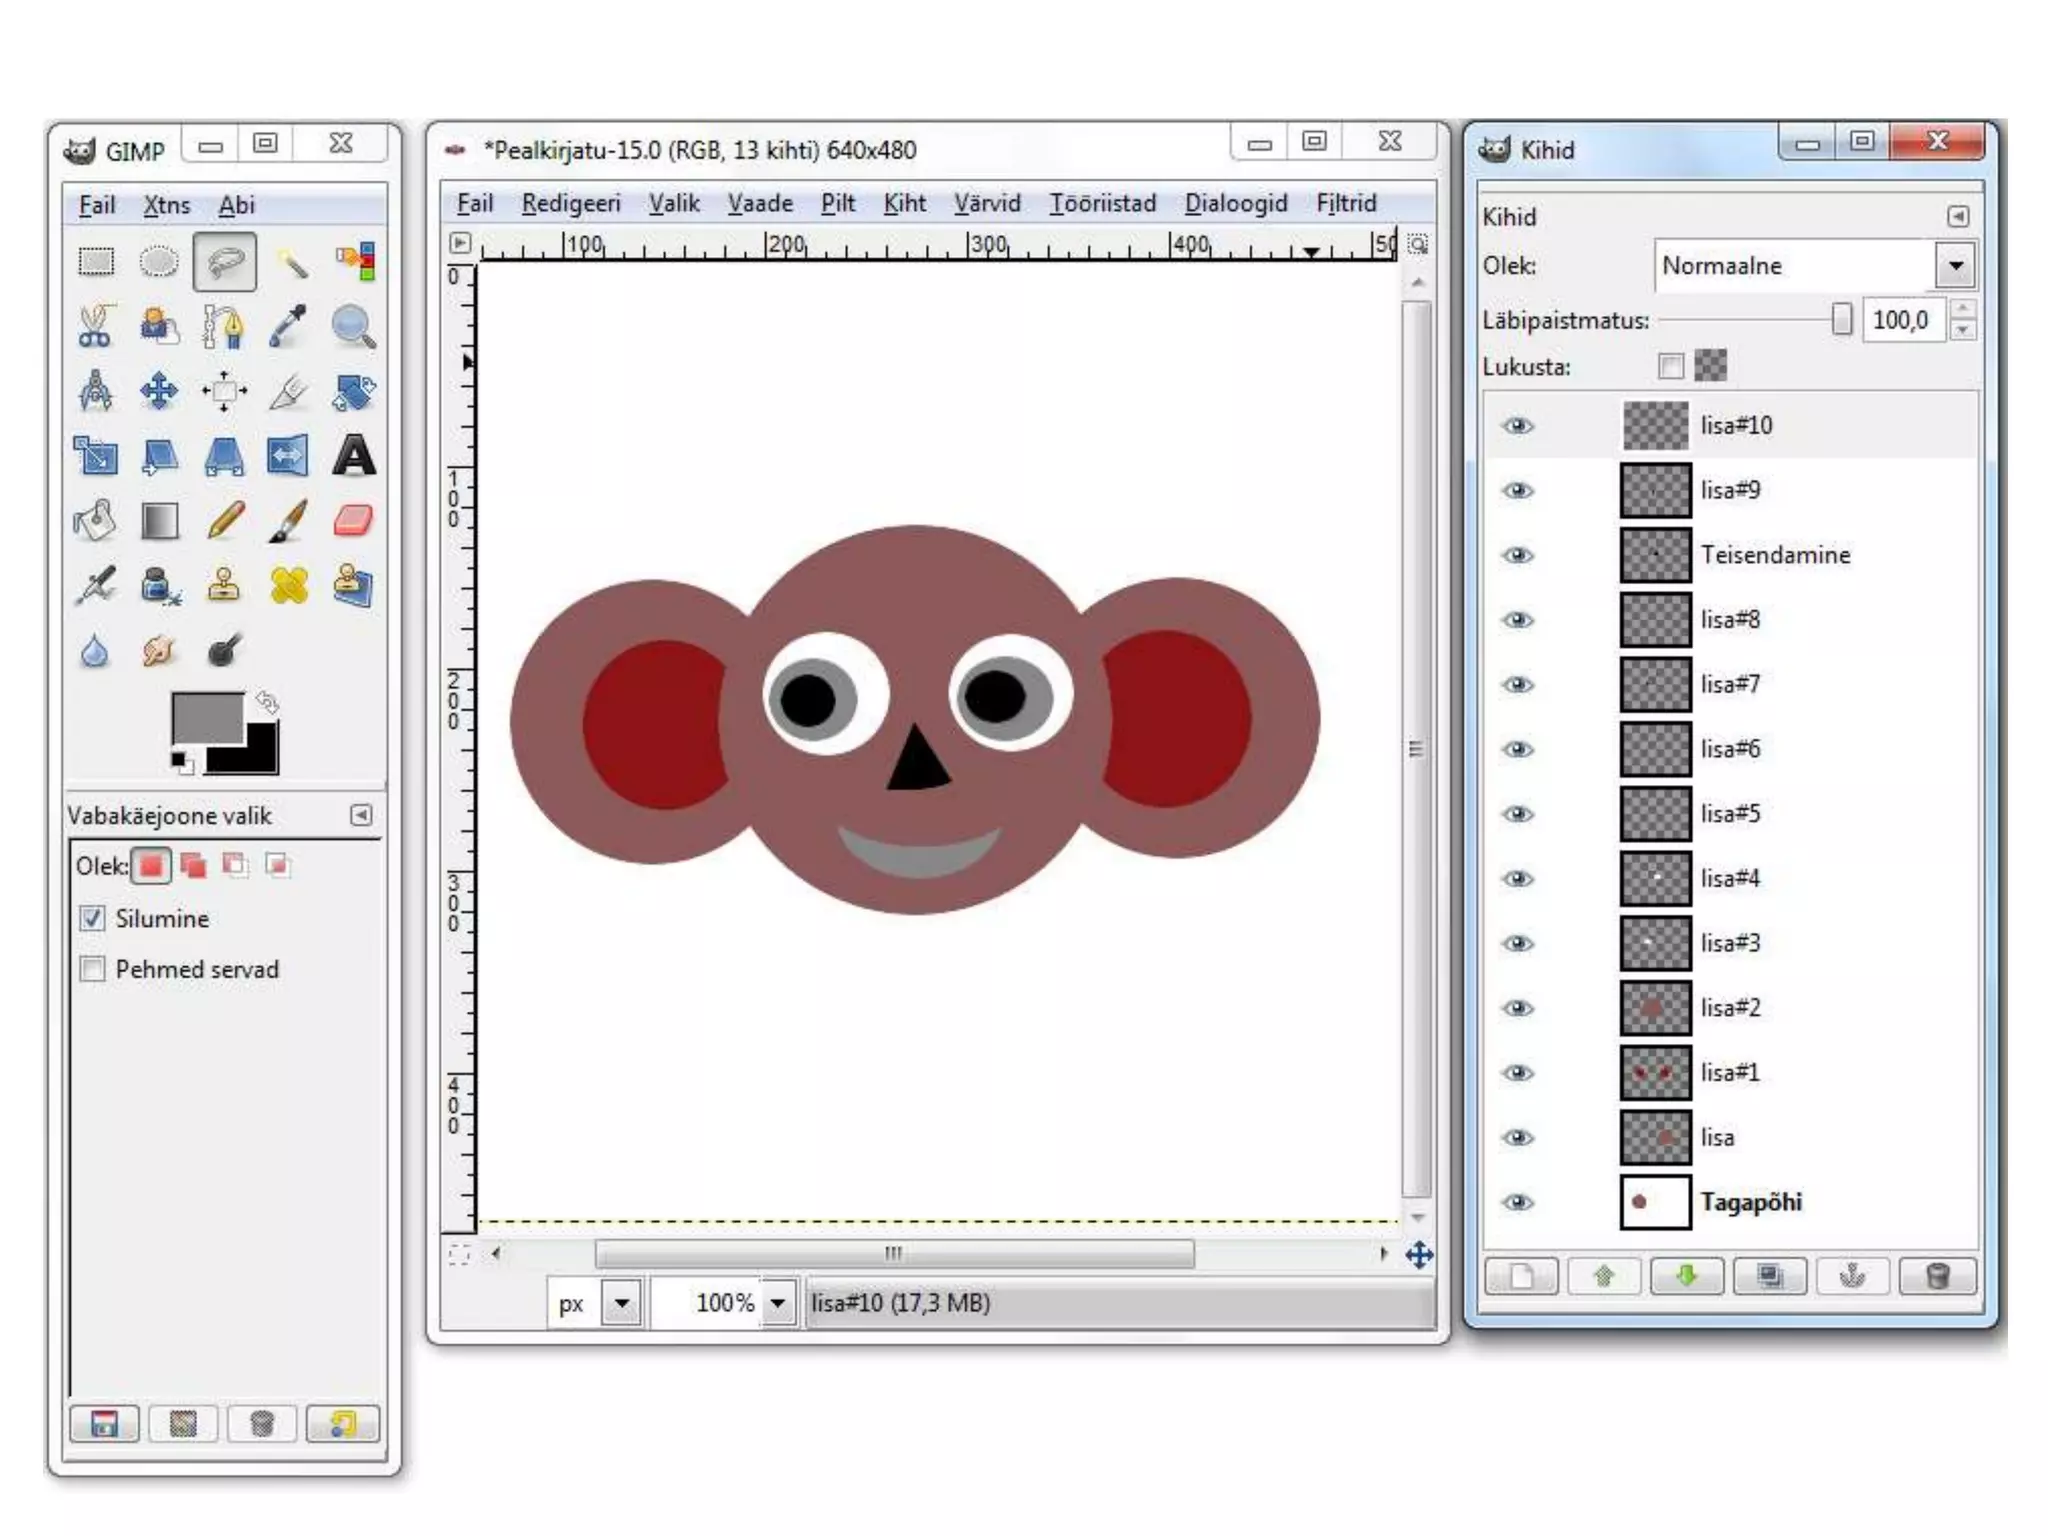Open the Värvid menu
The height and width of the screenshot is (1536, 2048).
[986, 204]
